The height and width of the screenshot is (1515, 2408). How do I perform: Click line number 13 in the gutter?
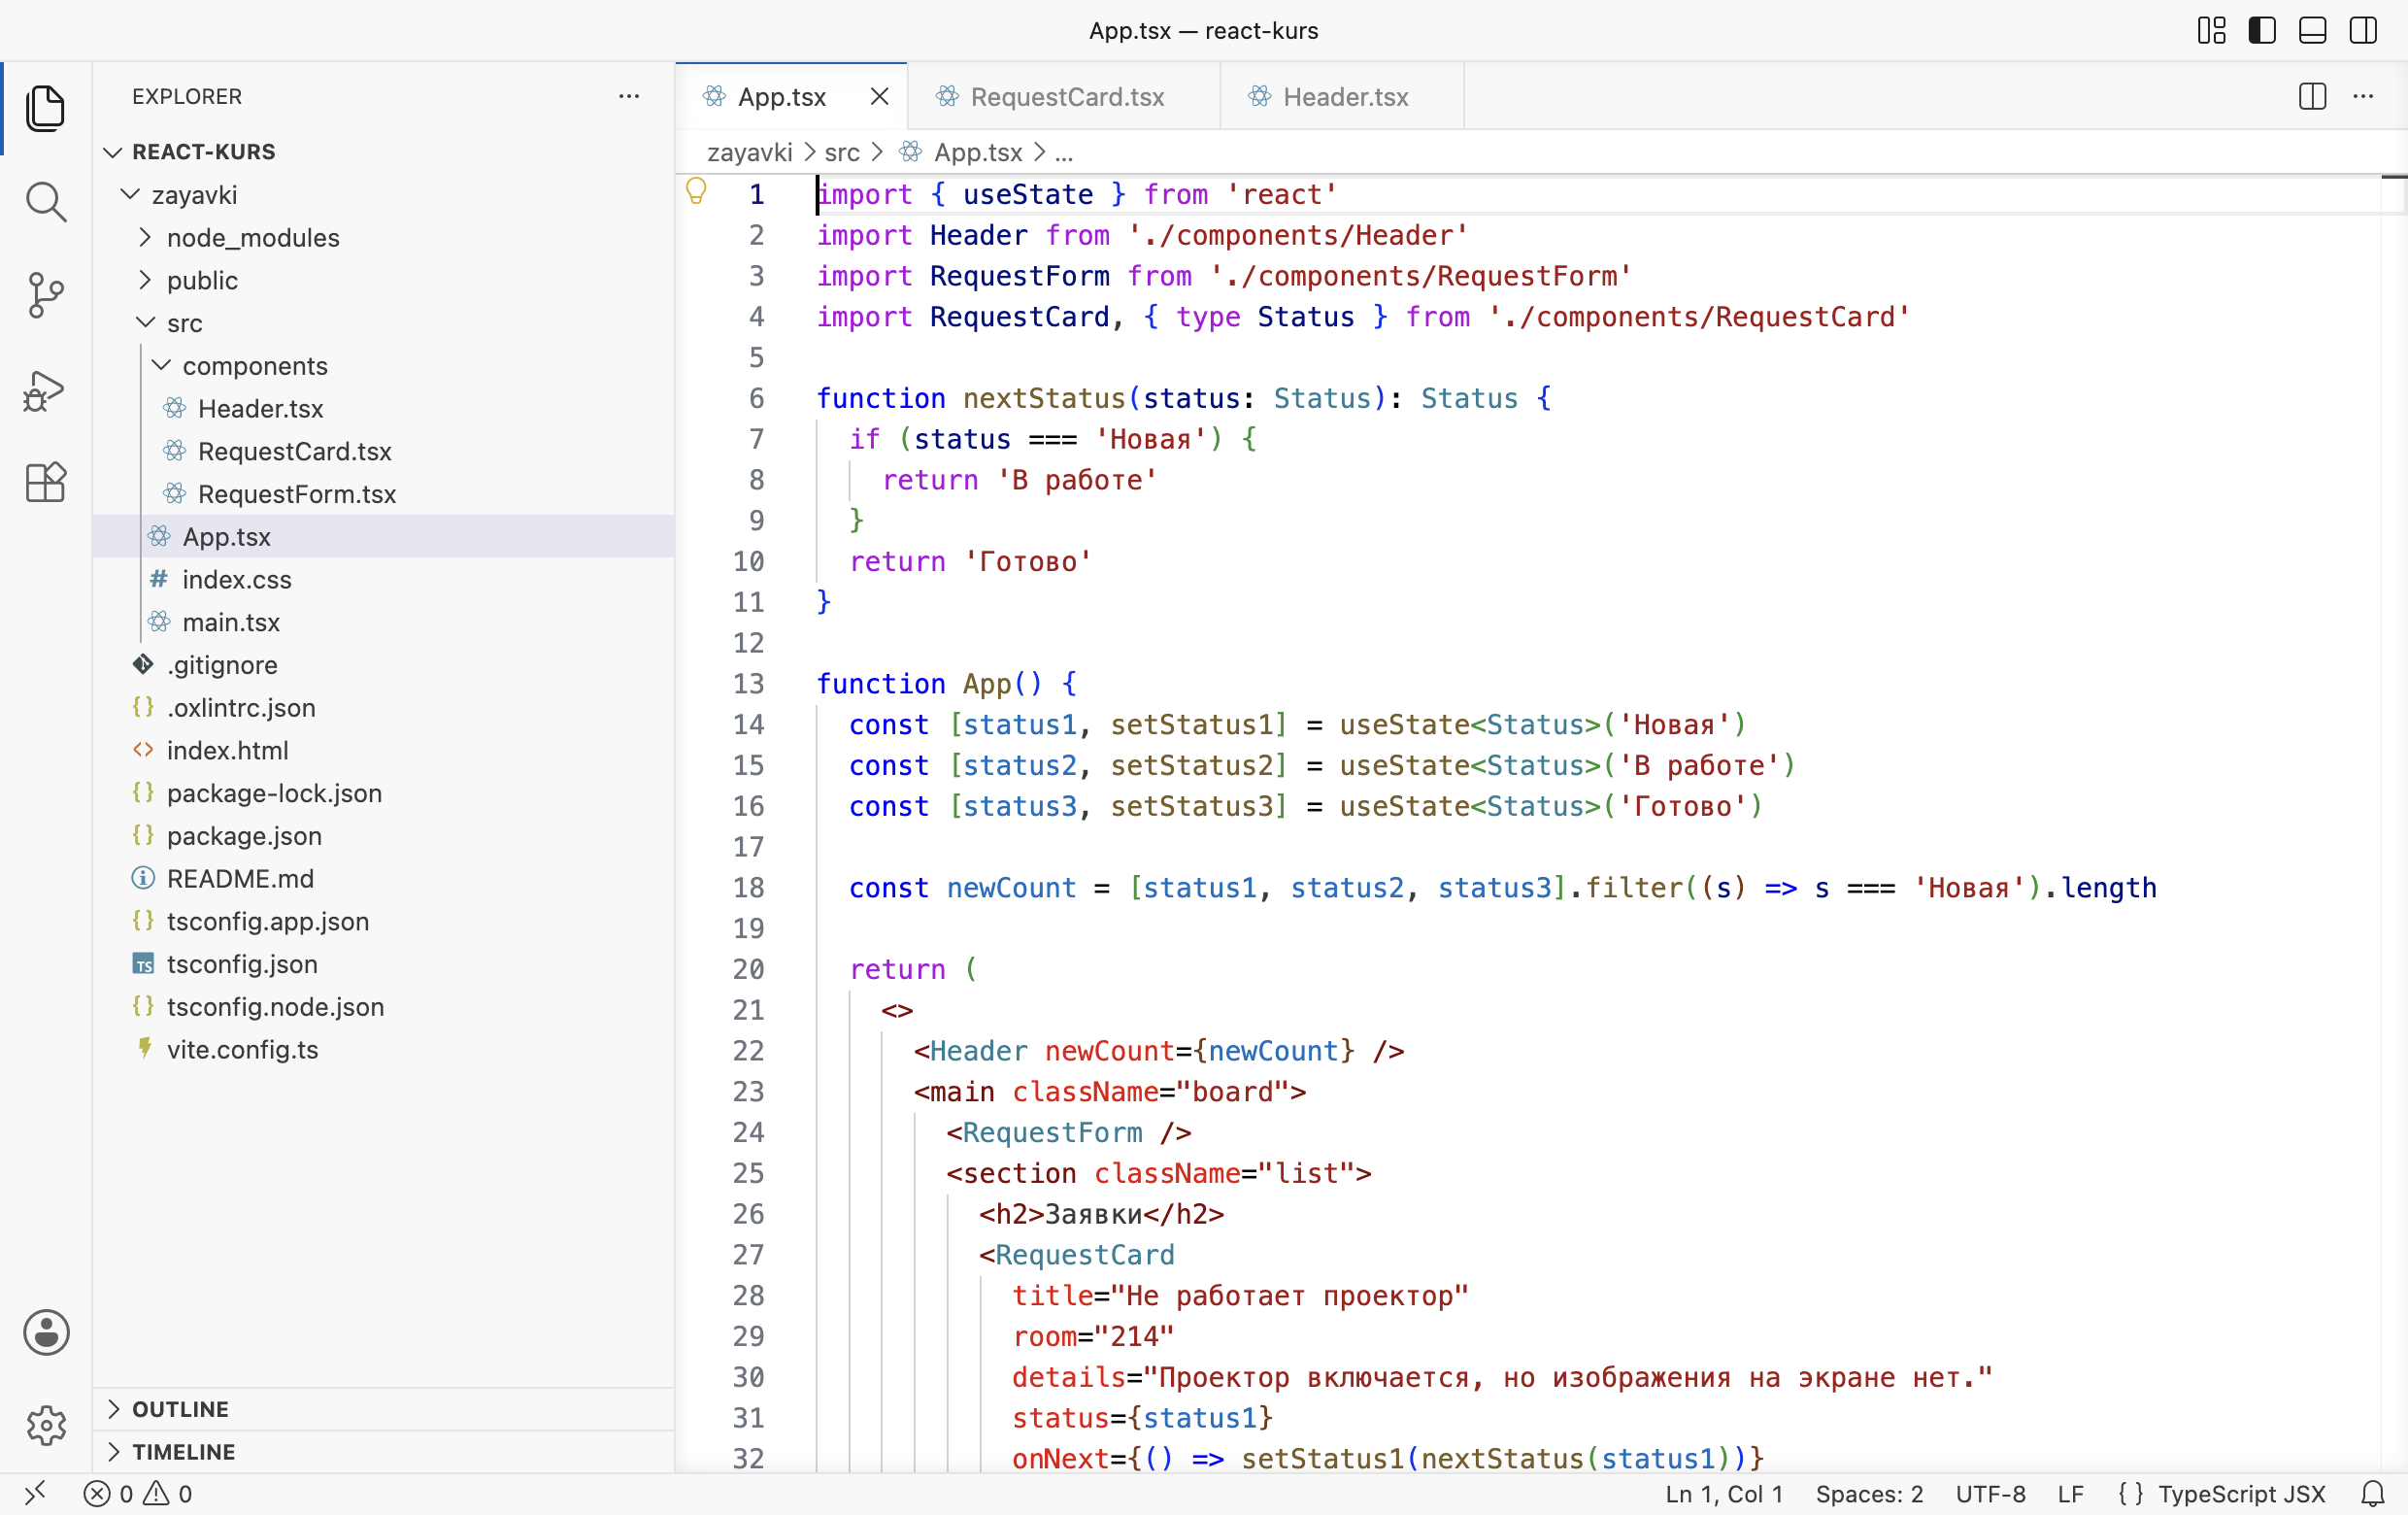[749, 683]
